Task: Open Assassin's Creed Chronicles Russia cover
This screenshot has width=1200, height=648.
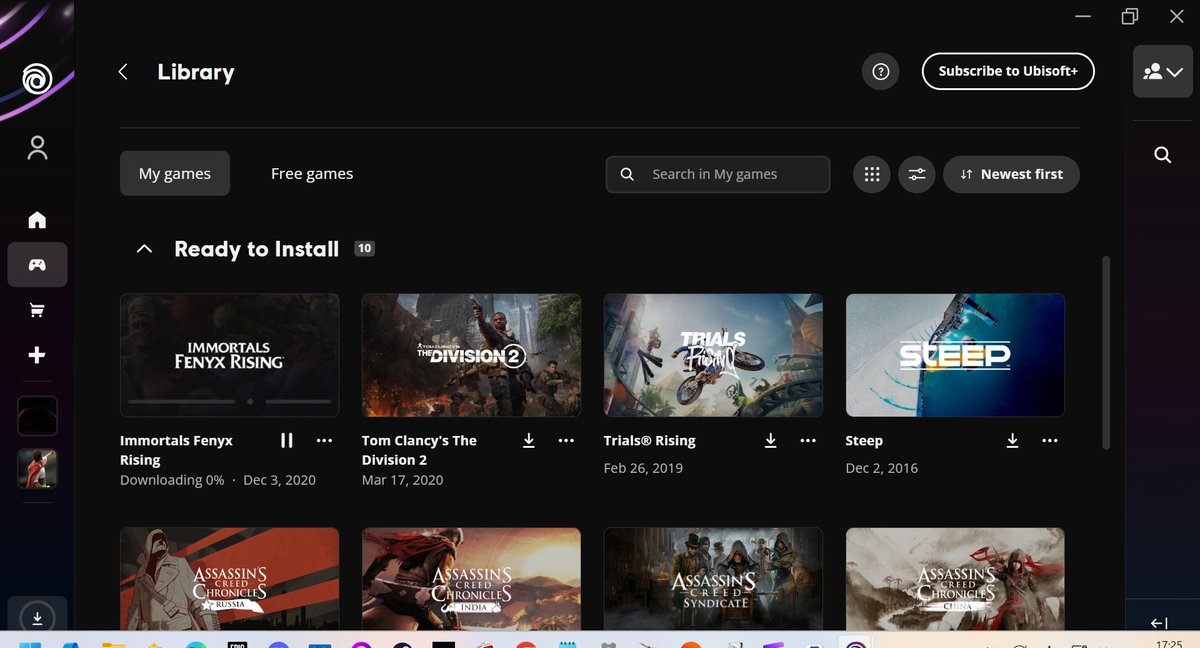Action: click(x=229, y=579)
